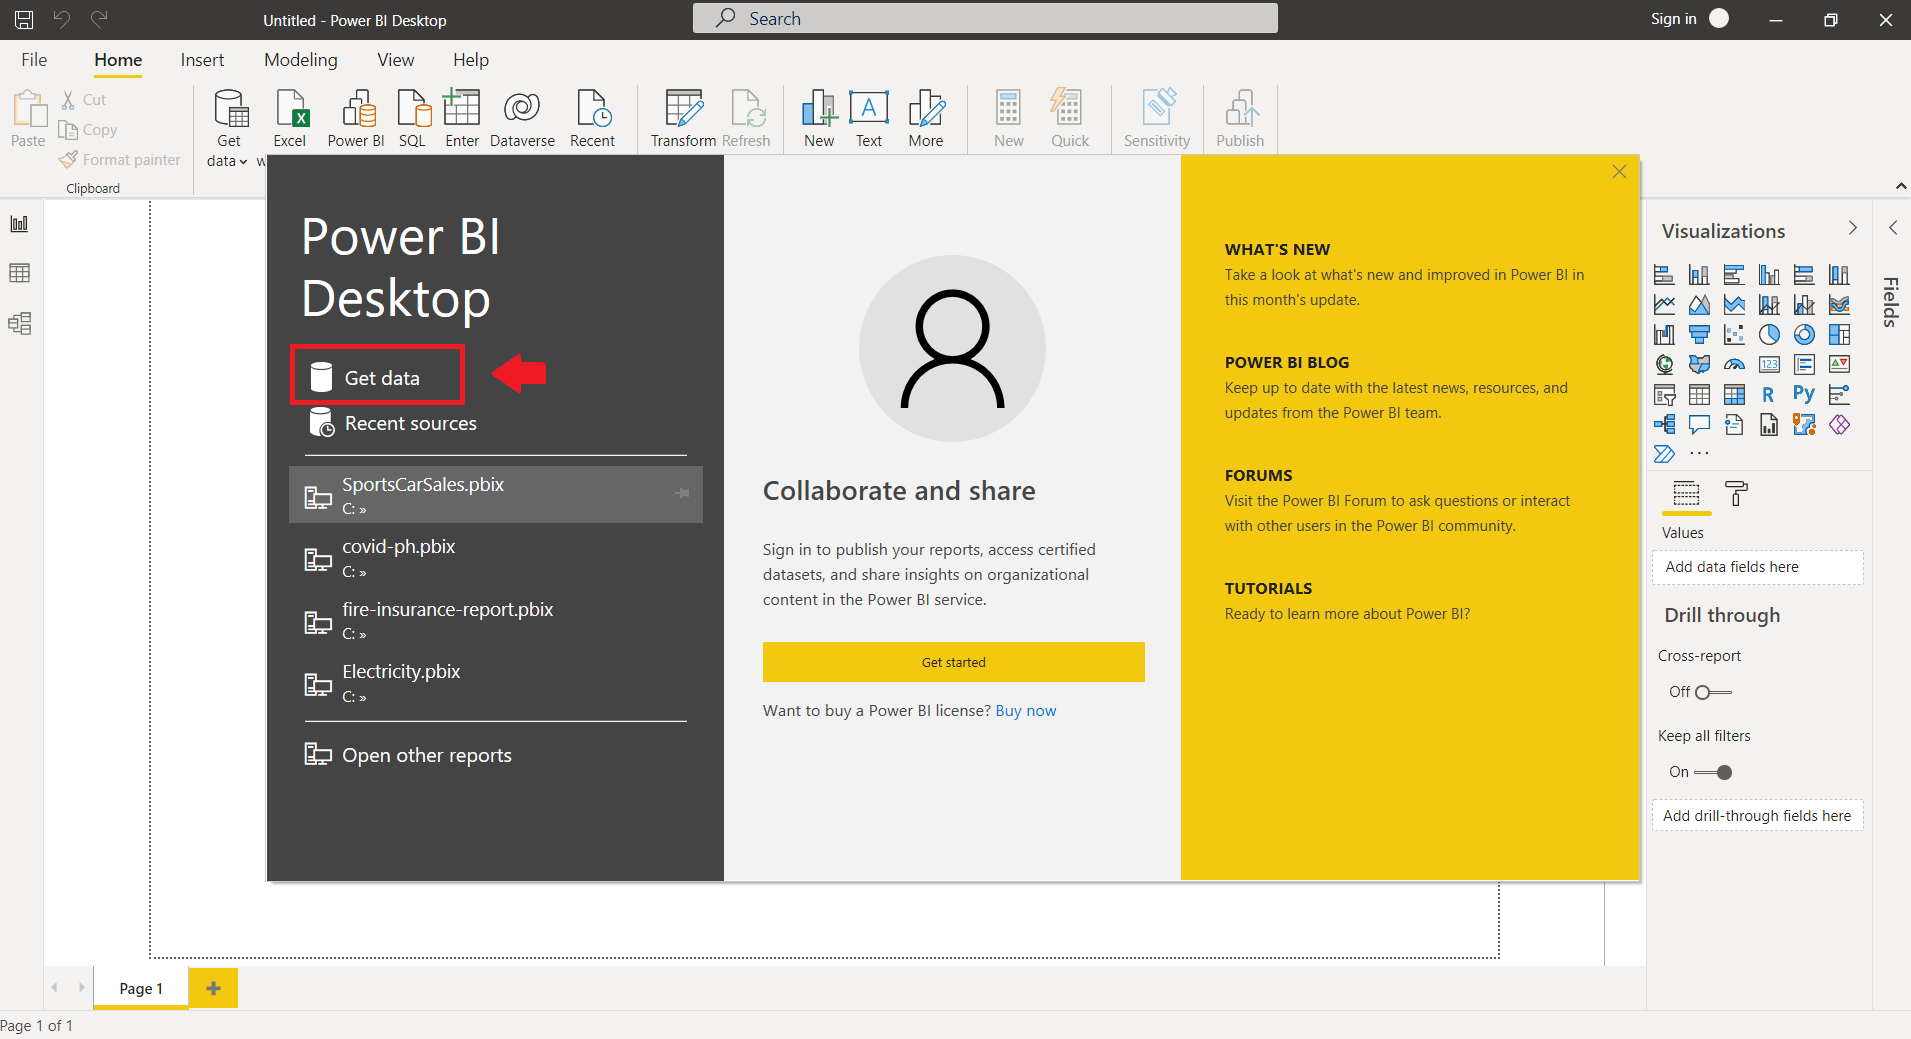The width and height of the screenshot is (1911, 1039).
Task: Select the R script visual
Action: (x=1769, y=395)
